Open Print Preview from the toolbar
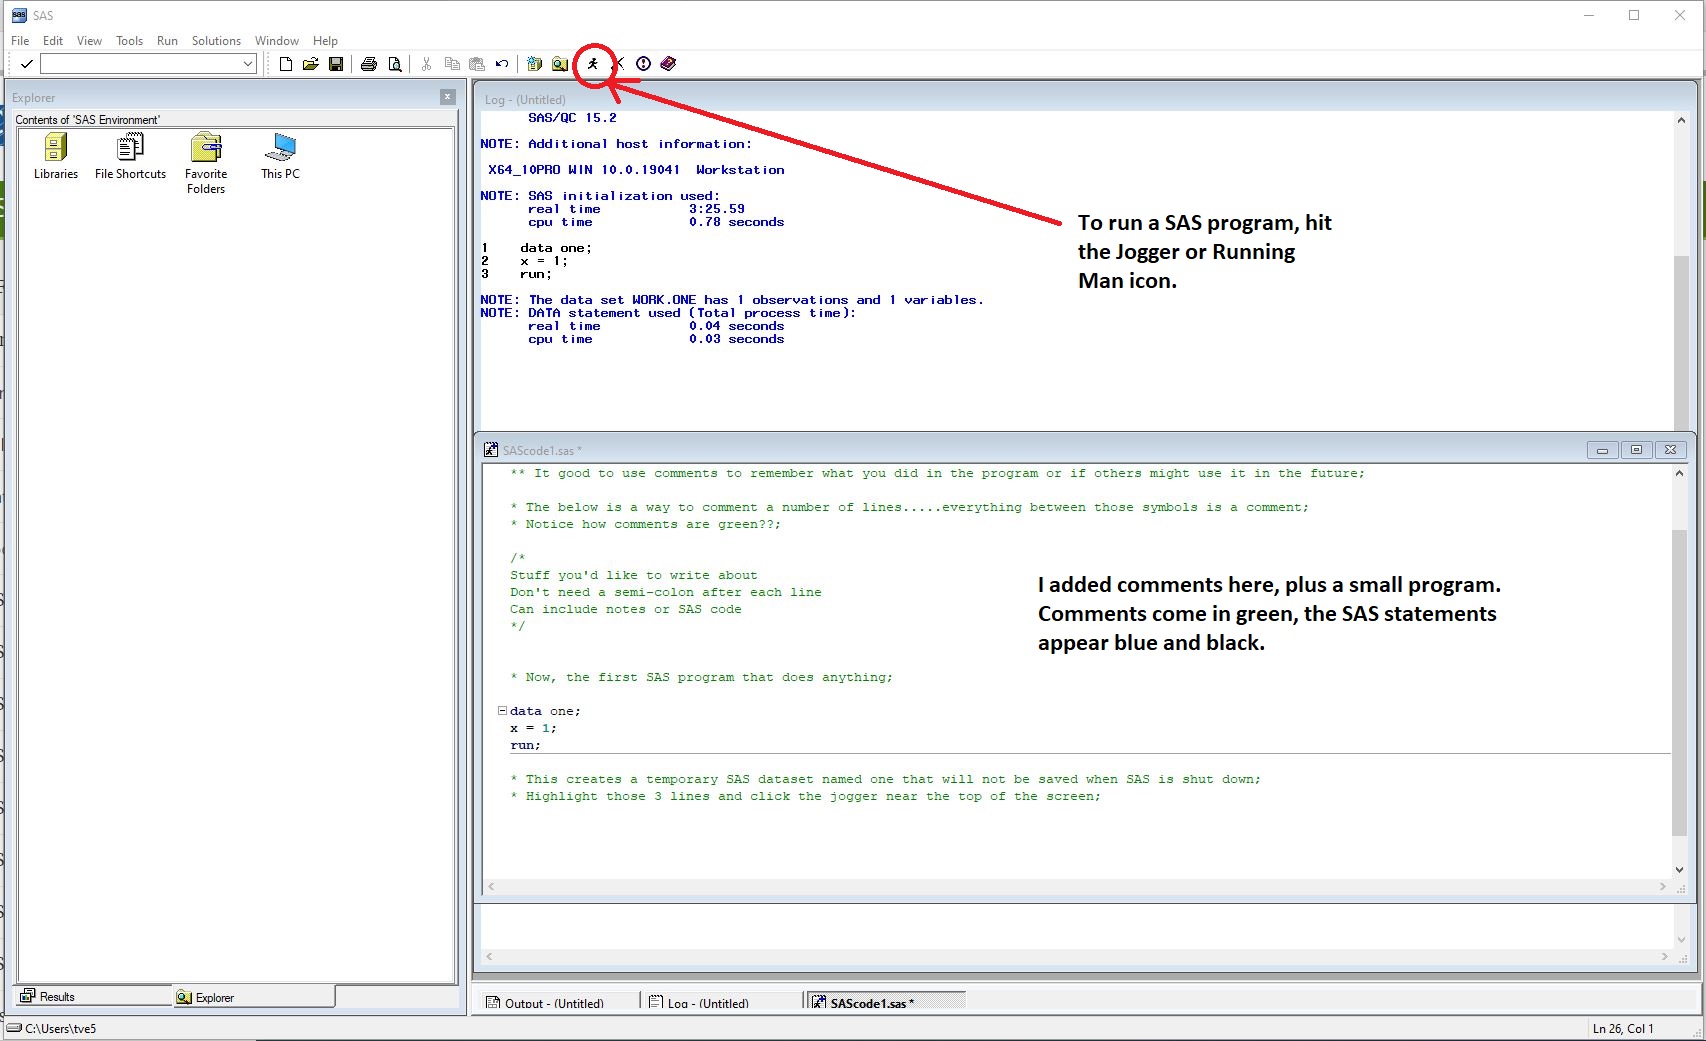The width and height of the screenshot is (1706, 1041). (395, 64)
